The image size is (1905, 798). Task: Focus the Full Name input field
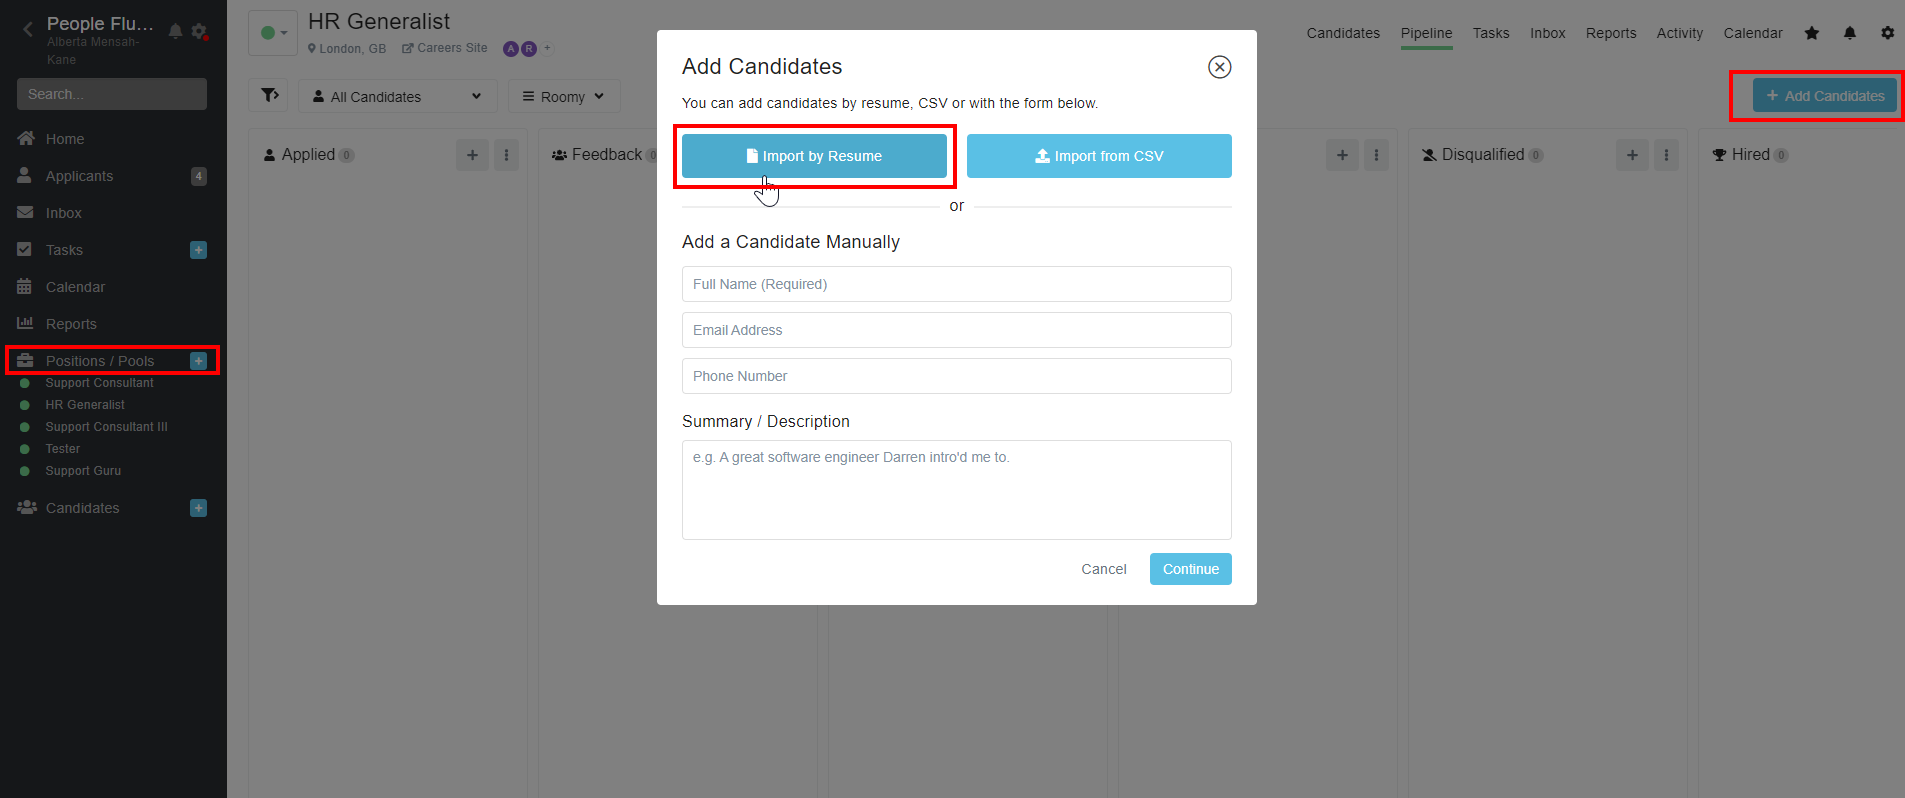[x=956, y=284]
